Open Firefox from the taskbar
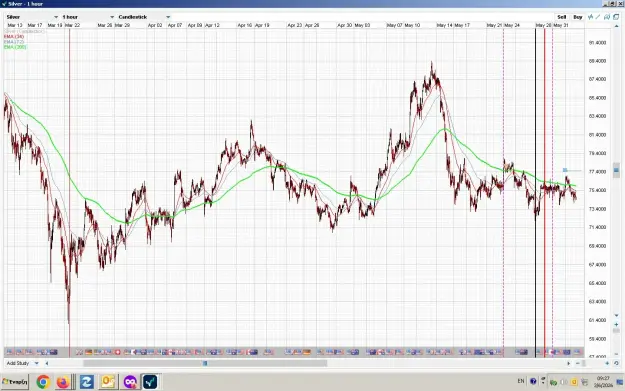Screen dimensions: 625x391 pyautogui.click(x=63, y=382)
